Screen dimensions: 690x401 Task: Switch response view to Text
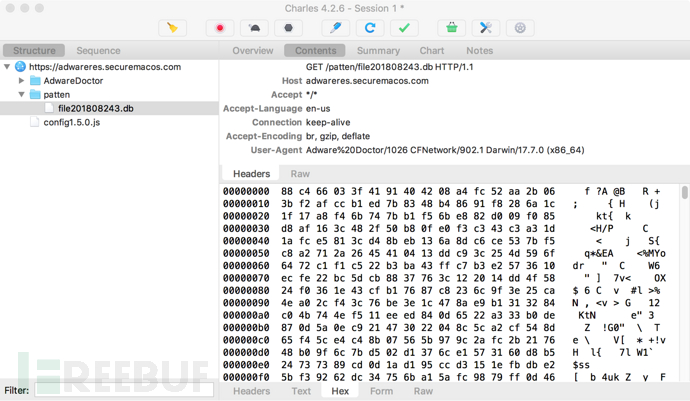[x=301, y=391]
